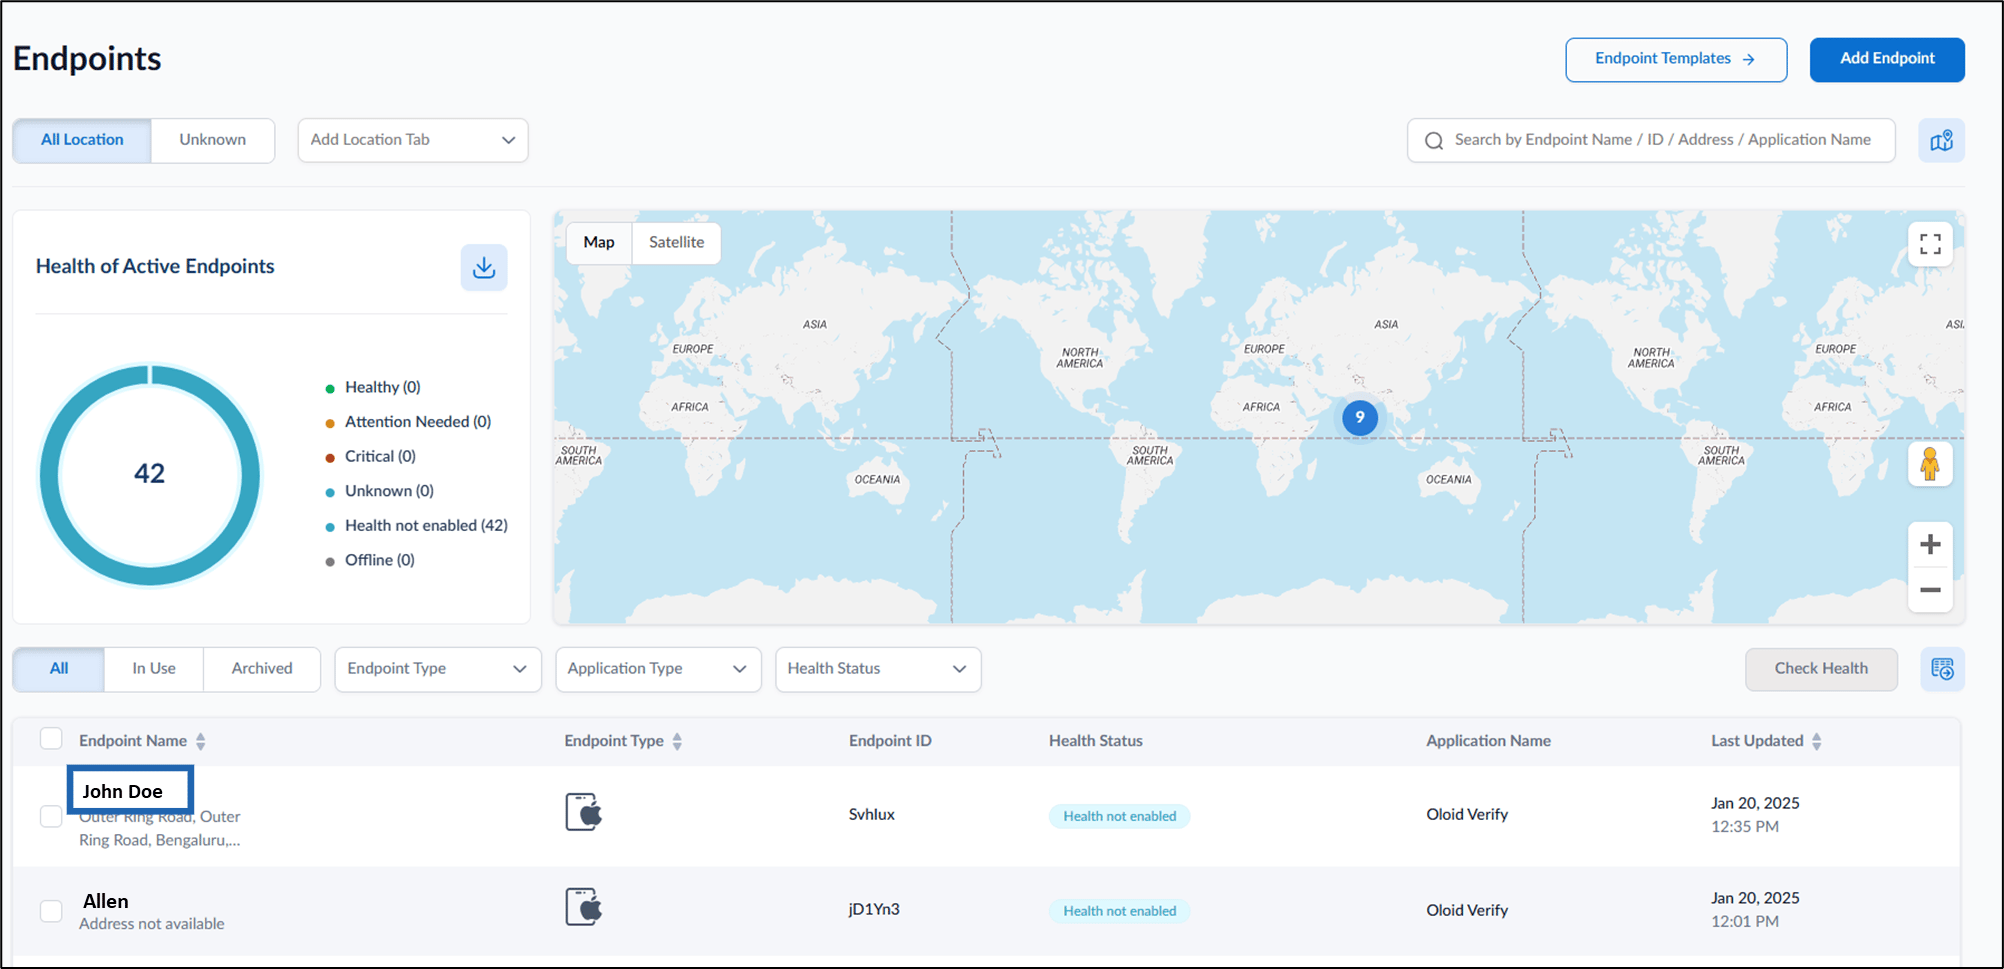Open the Allen endpoint
The image size is (2004, 969).
pyautogui.click(x=106, y=901)
